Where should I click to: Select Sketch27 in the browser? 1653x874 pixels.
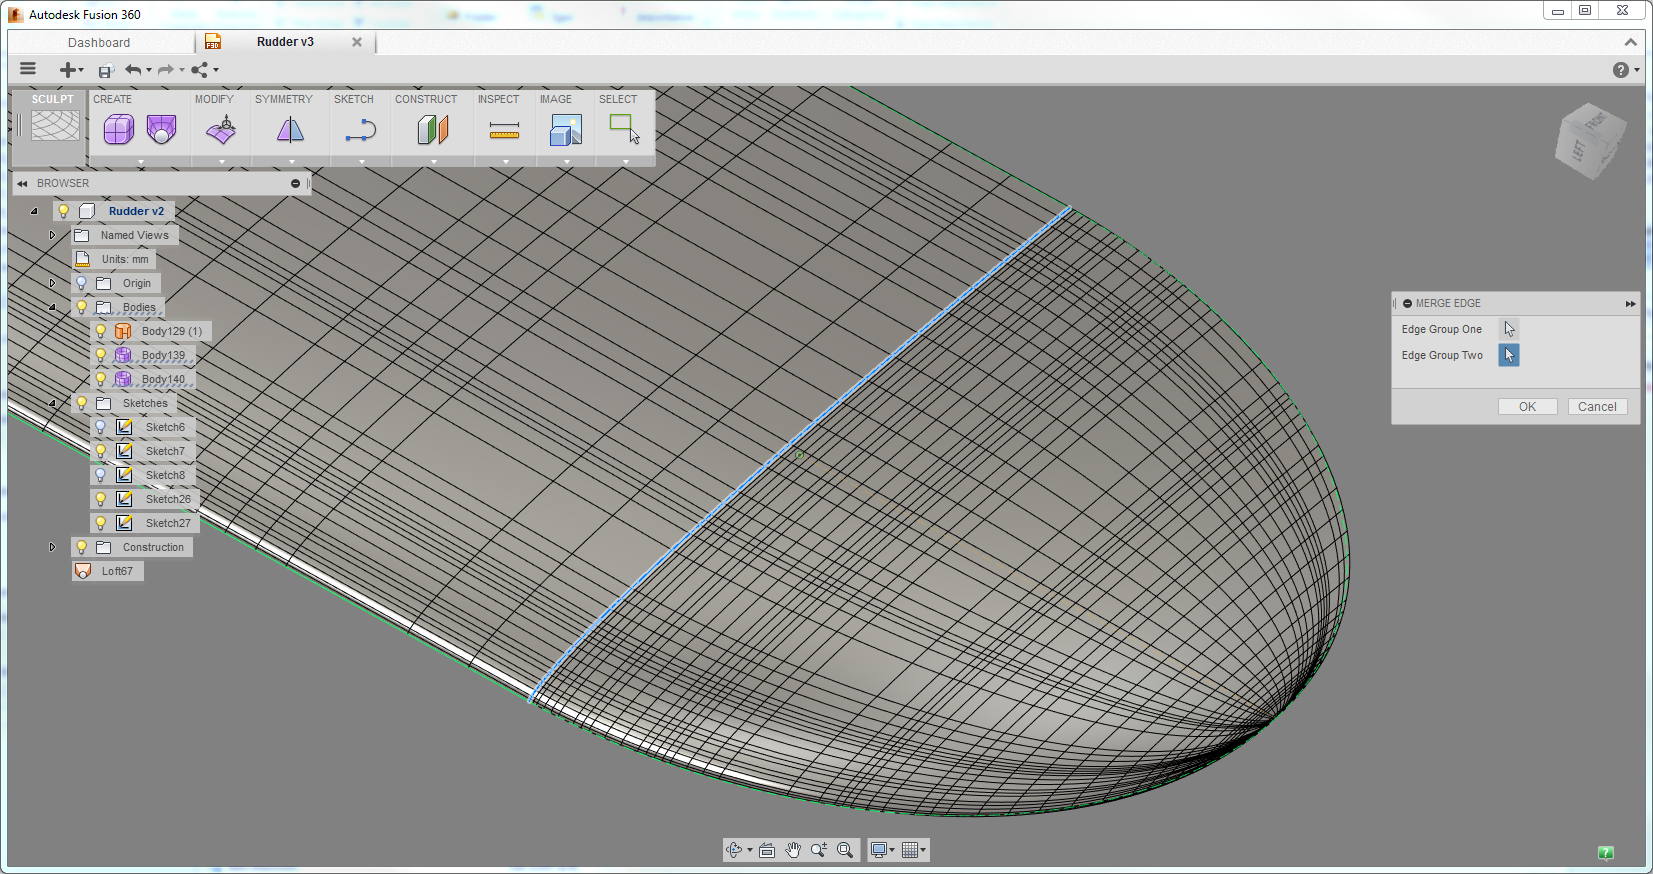pyautogui.click(x=167, y=523)
